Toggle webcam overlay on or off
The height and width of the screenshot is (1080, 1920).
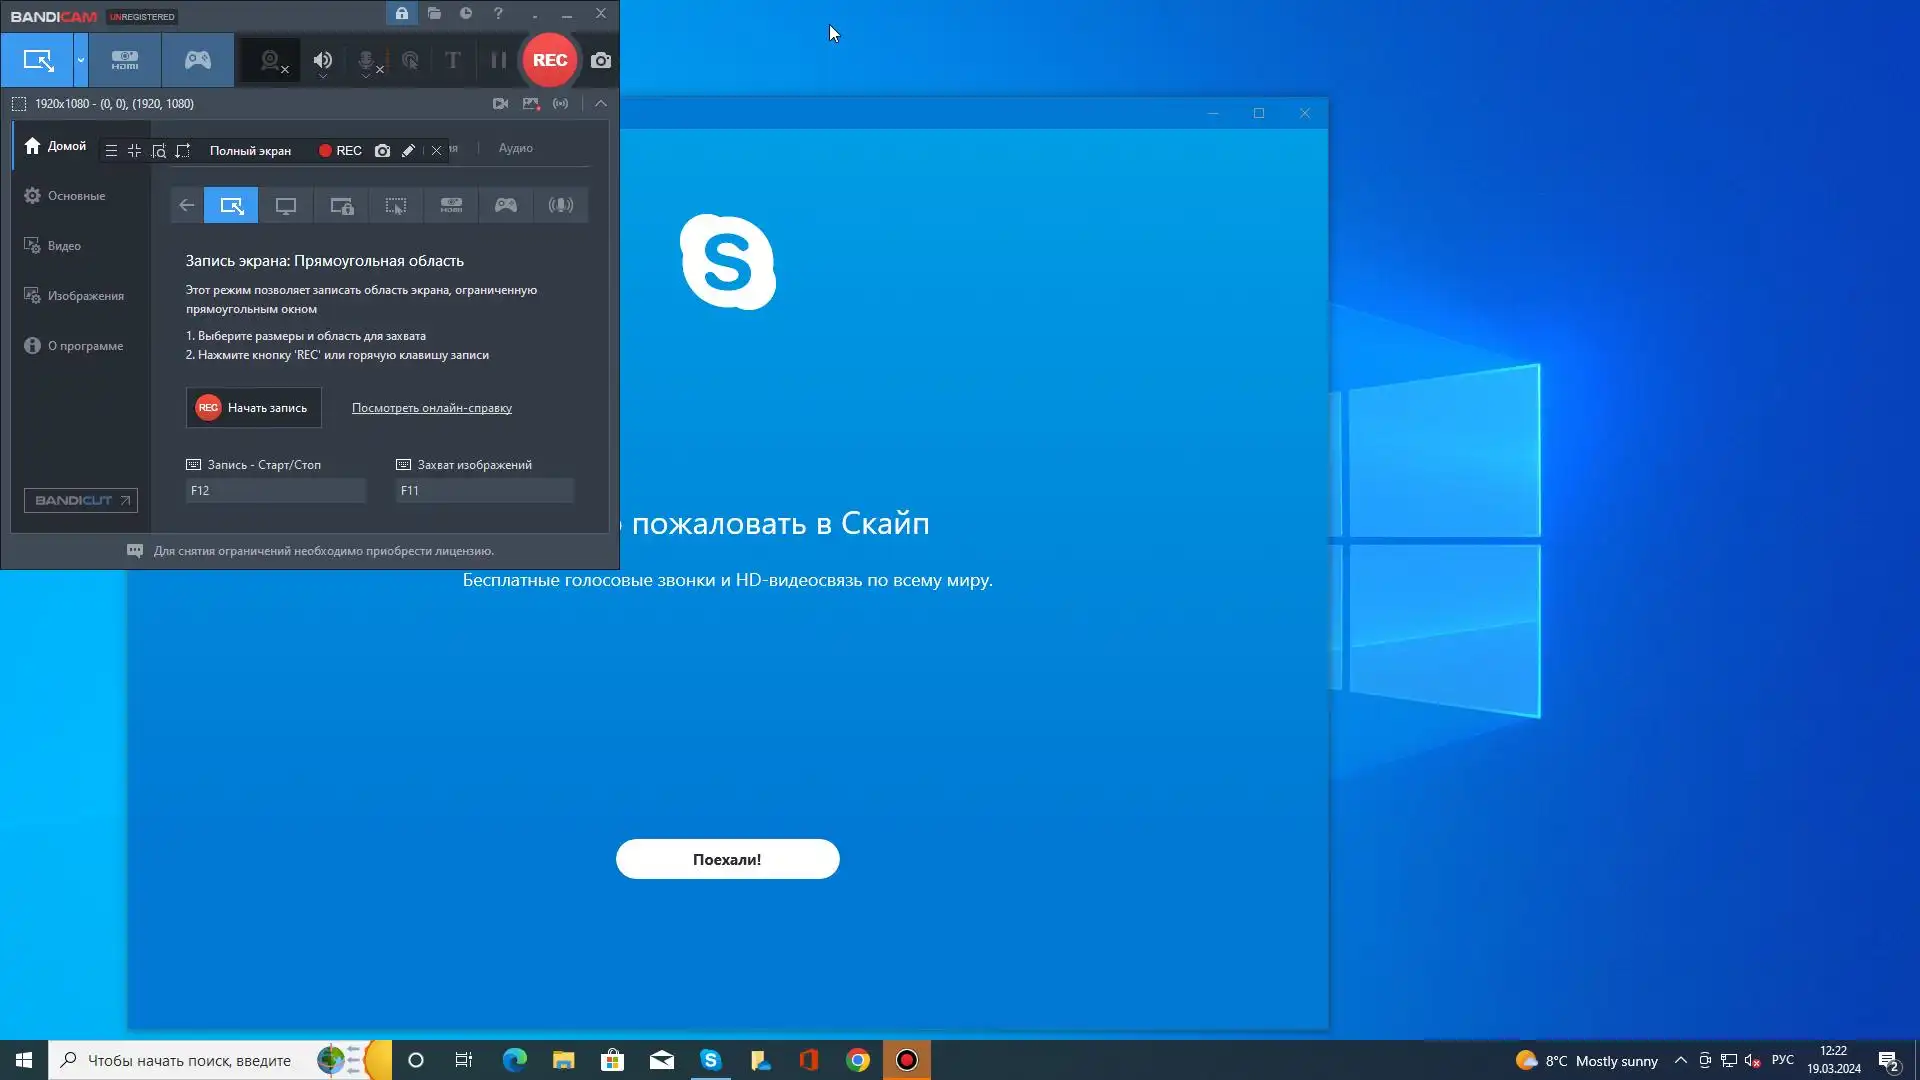point(270,60)
